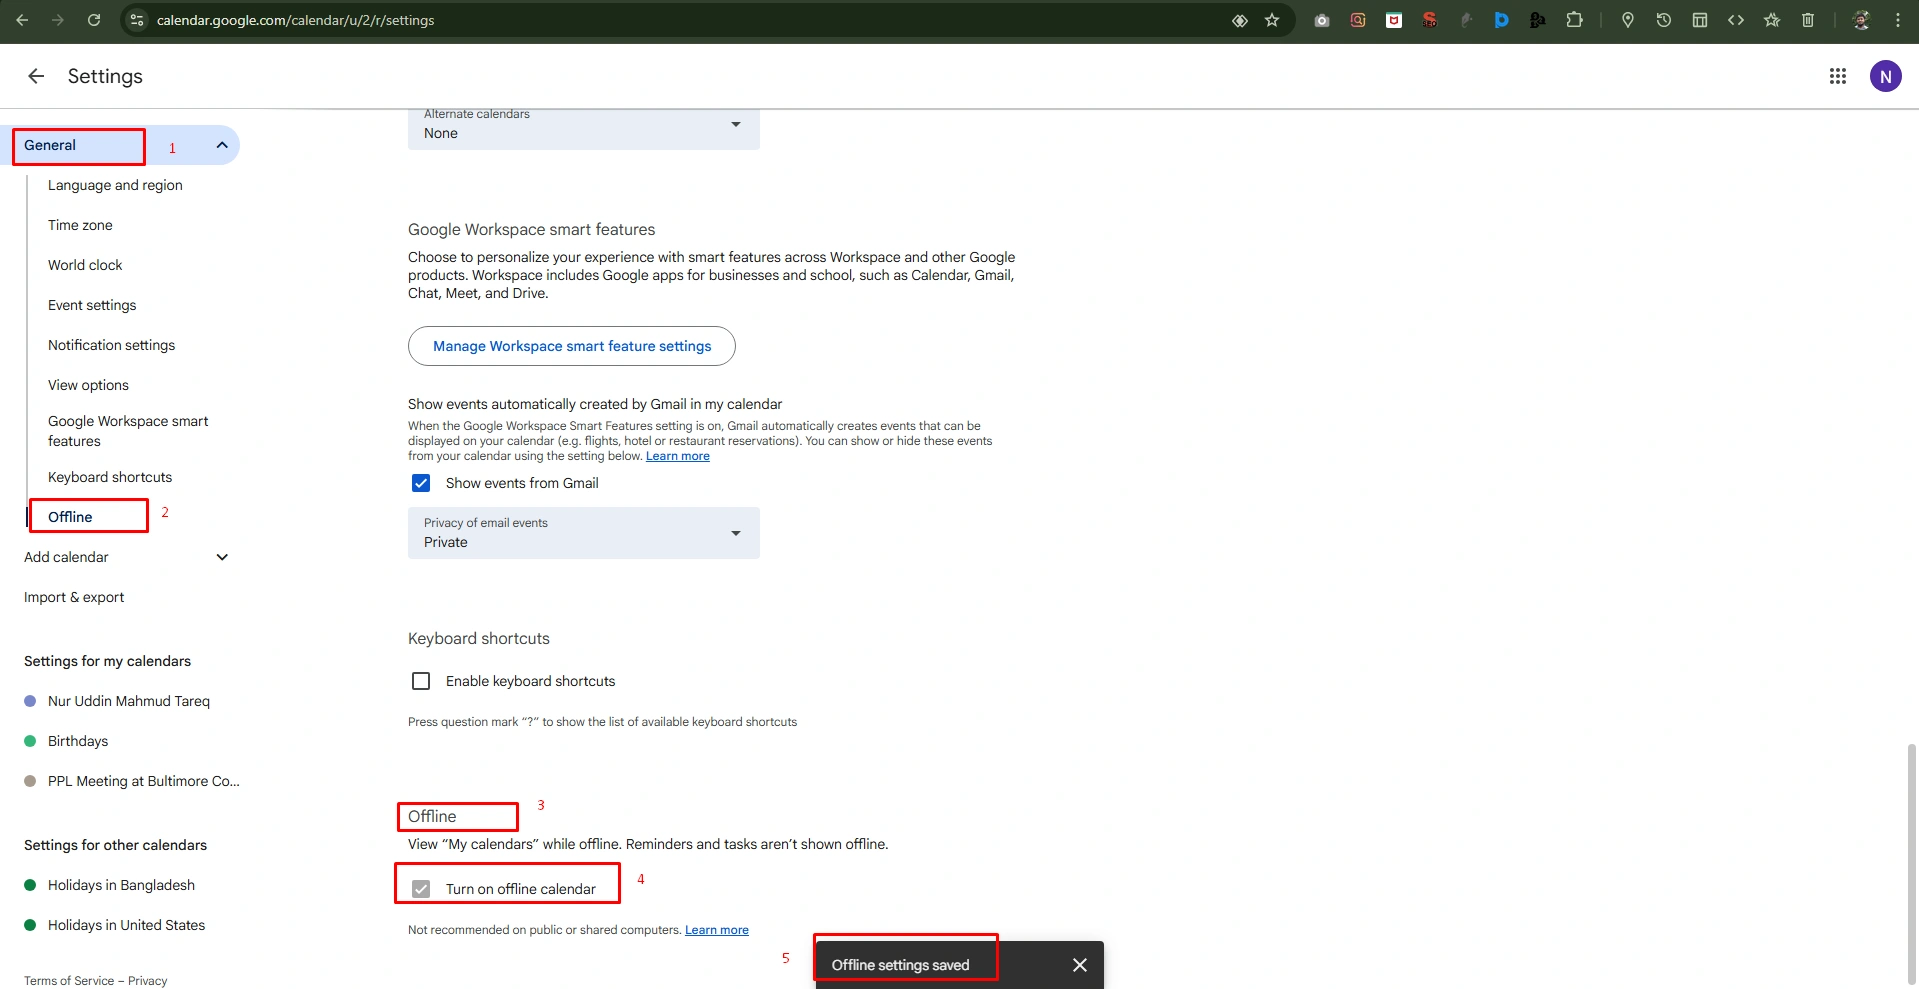The width and height of the screenshot is (1919, 989).
Task: Open the Google apps grid
Action: tap(1838, 76)
